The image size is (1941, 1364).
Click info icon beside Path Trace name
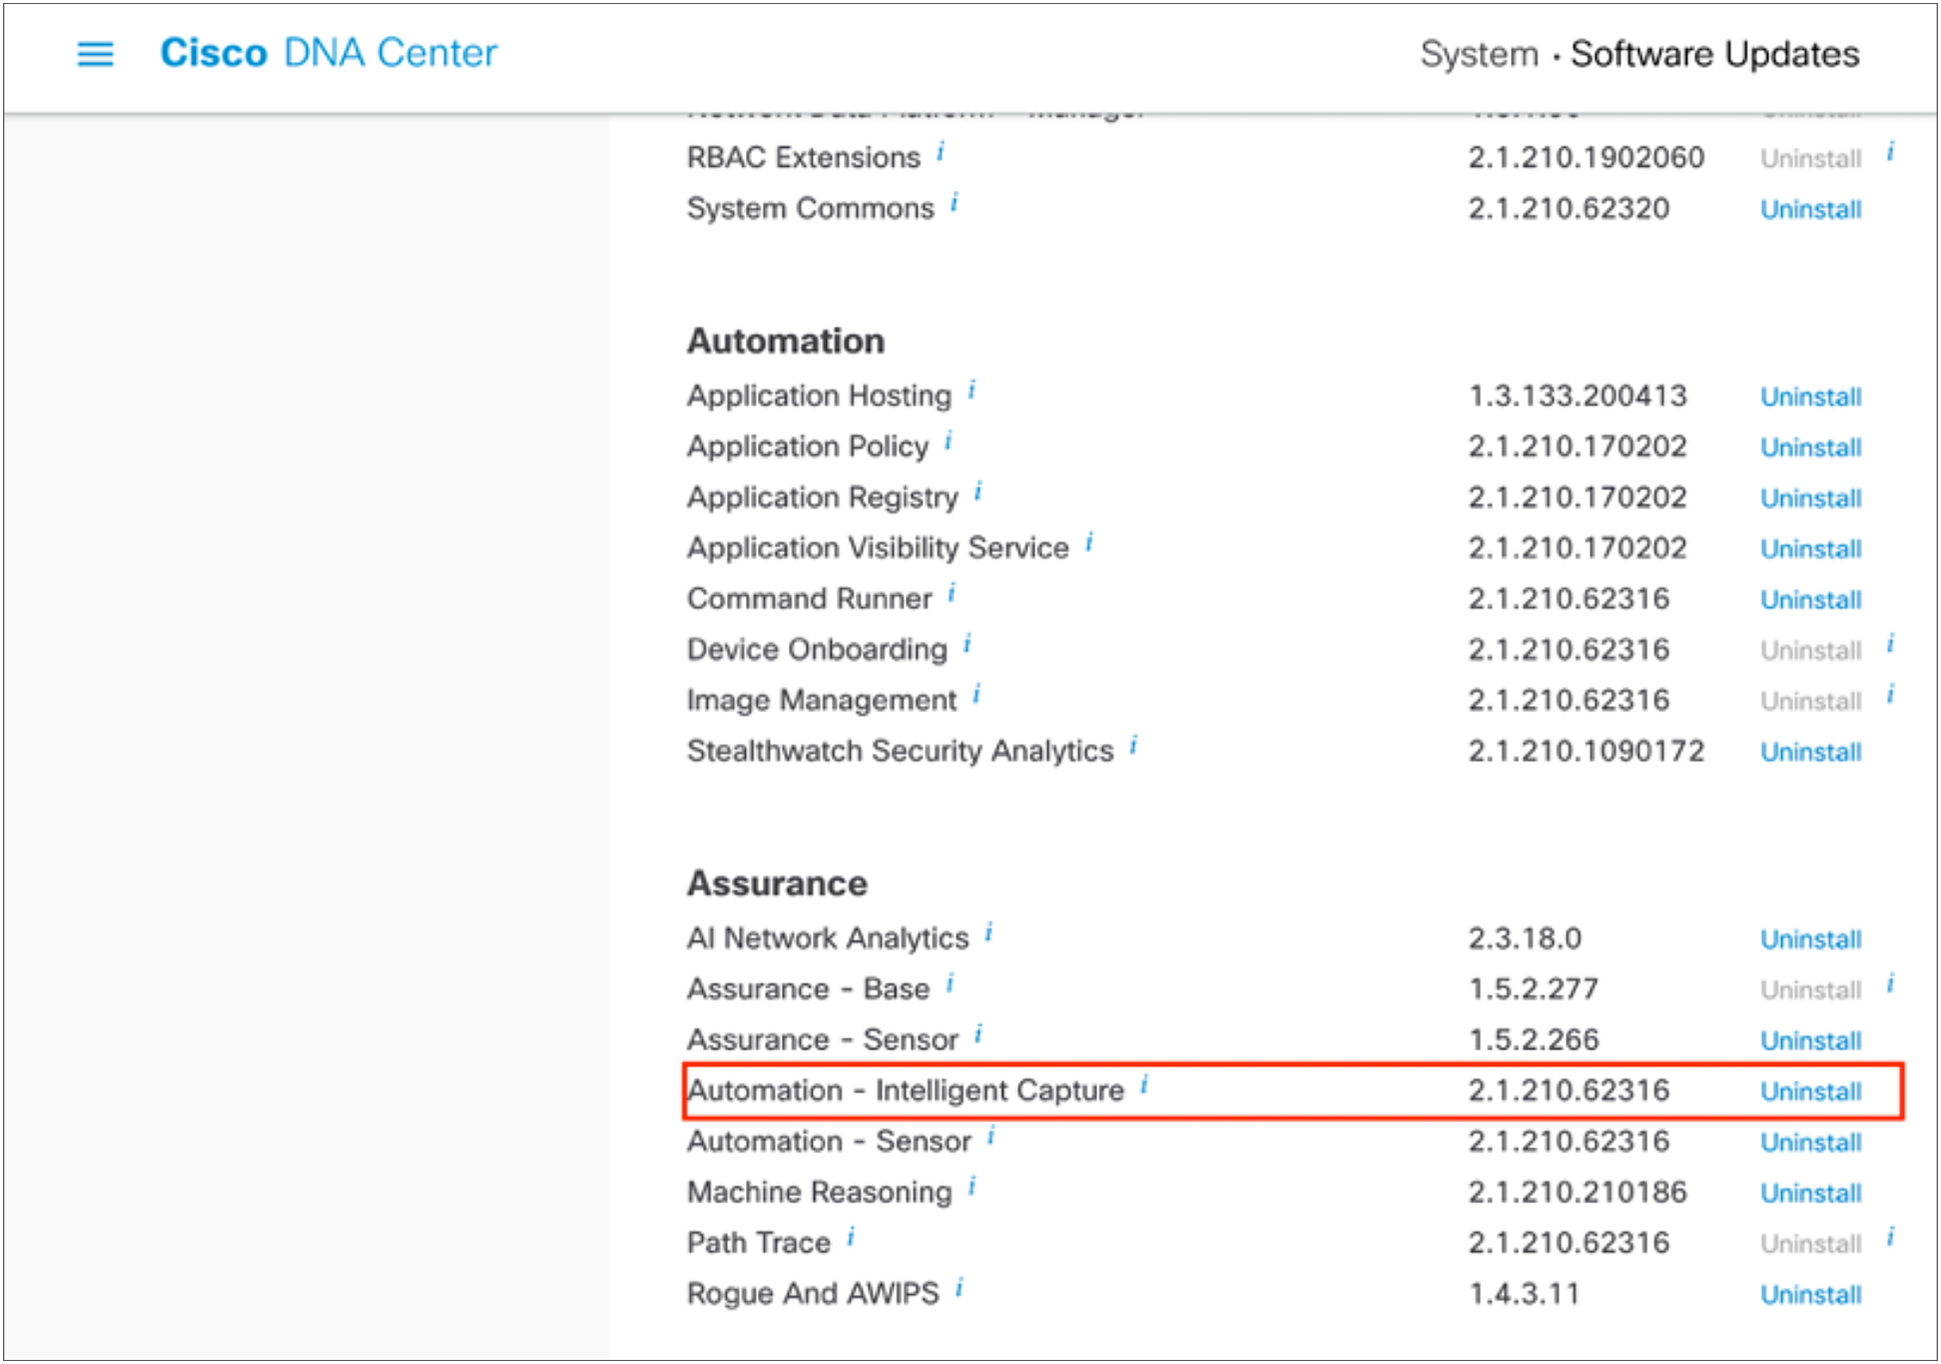point(850,1238)
